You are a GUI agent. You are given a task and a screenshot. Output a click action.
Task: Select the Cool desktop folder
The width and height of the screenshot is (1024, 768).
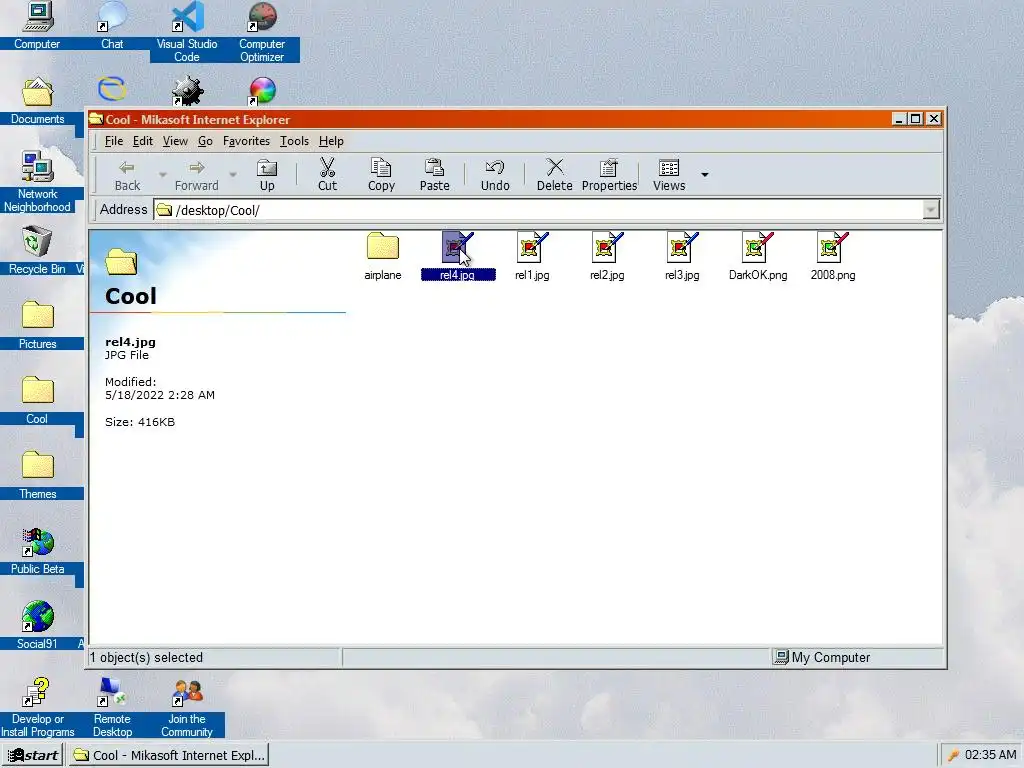(x=37, y=400)
